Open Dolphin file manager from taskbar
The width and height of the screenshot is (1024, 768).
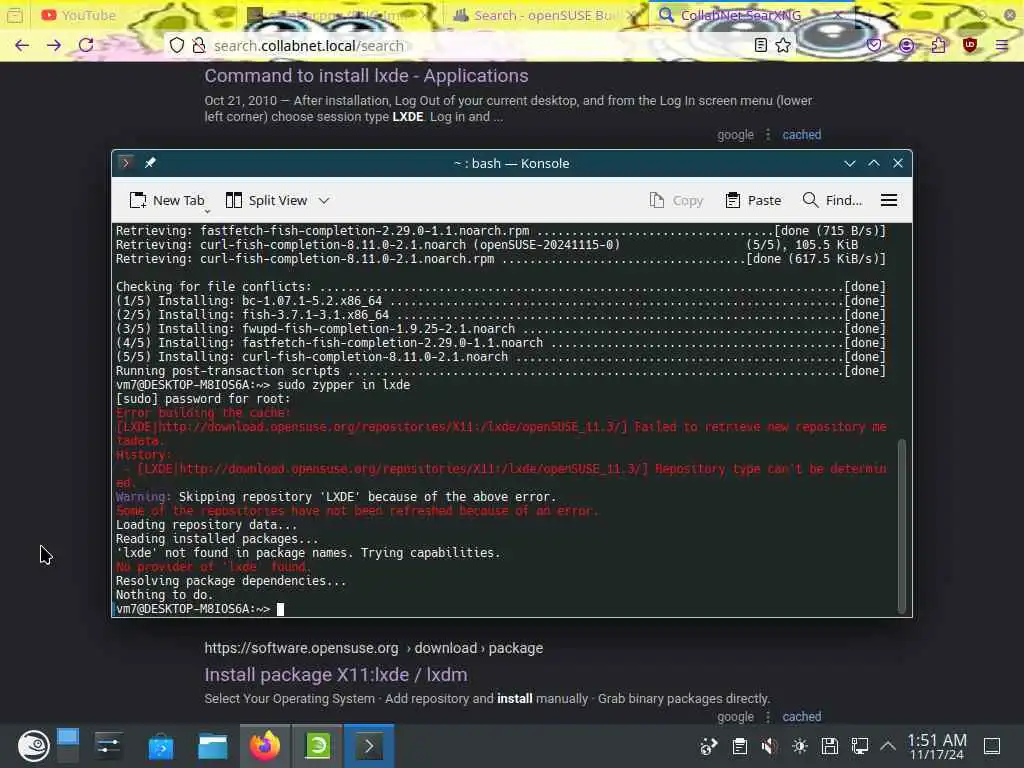pyautogui.click(x=213, y=746)
